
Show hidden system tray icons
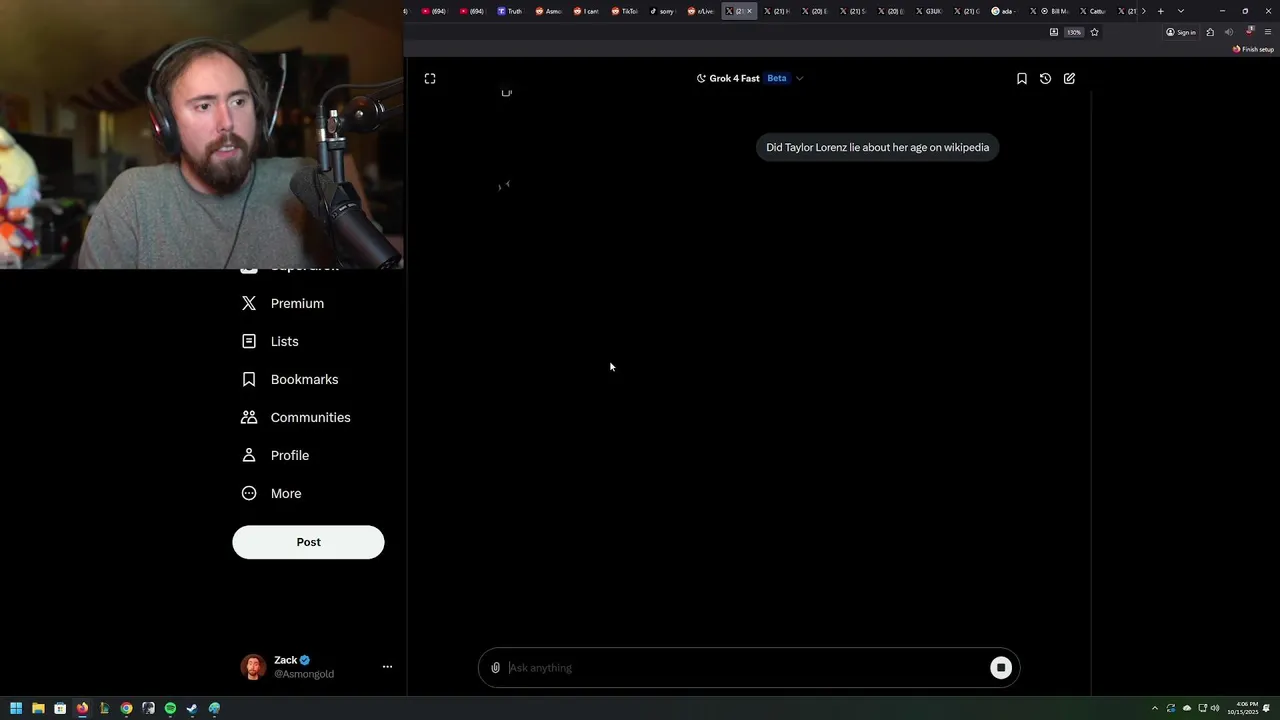tap(1155, 708)
